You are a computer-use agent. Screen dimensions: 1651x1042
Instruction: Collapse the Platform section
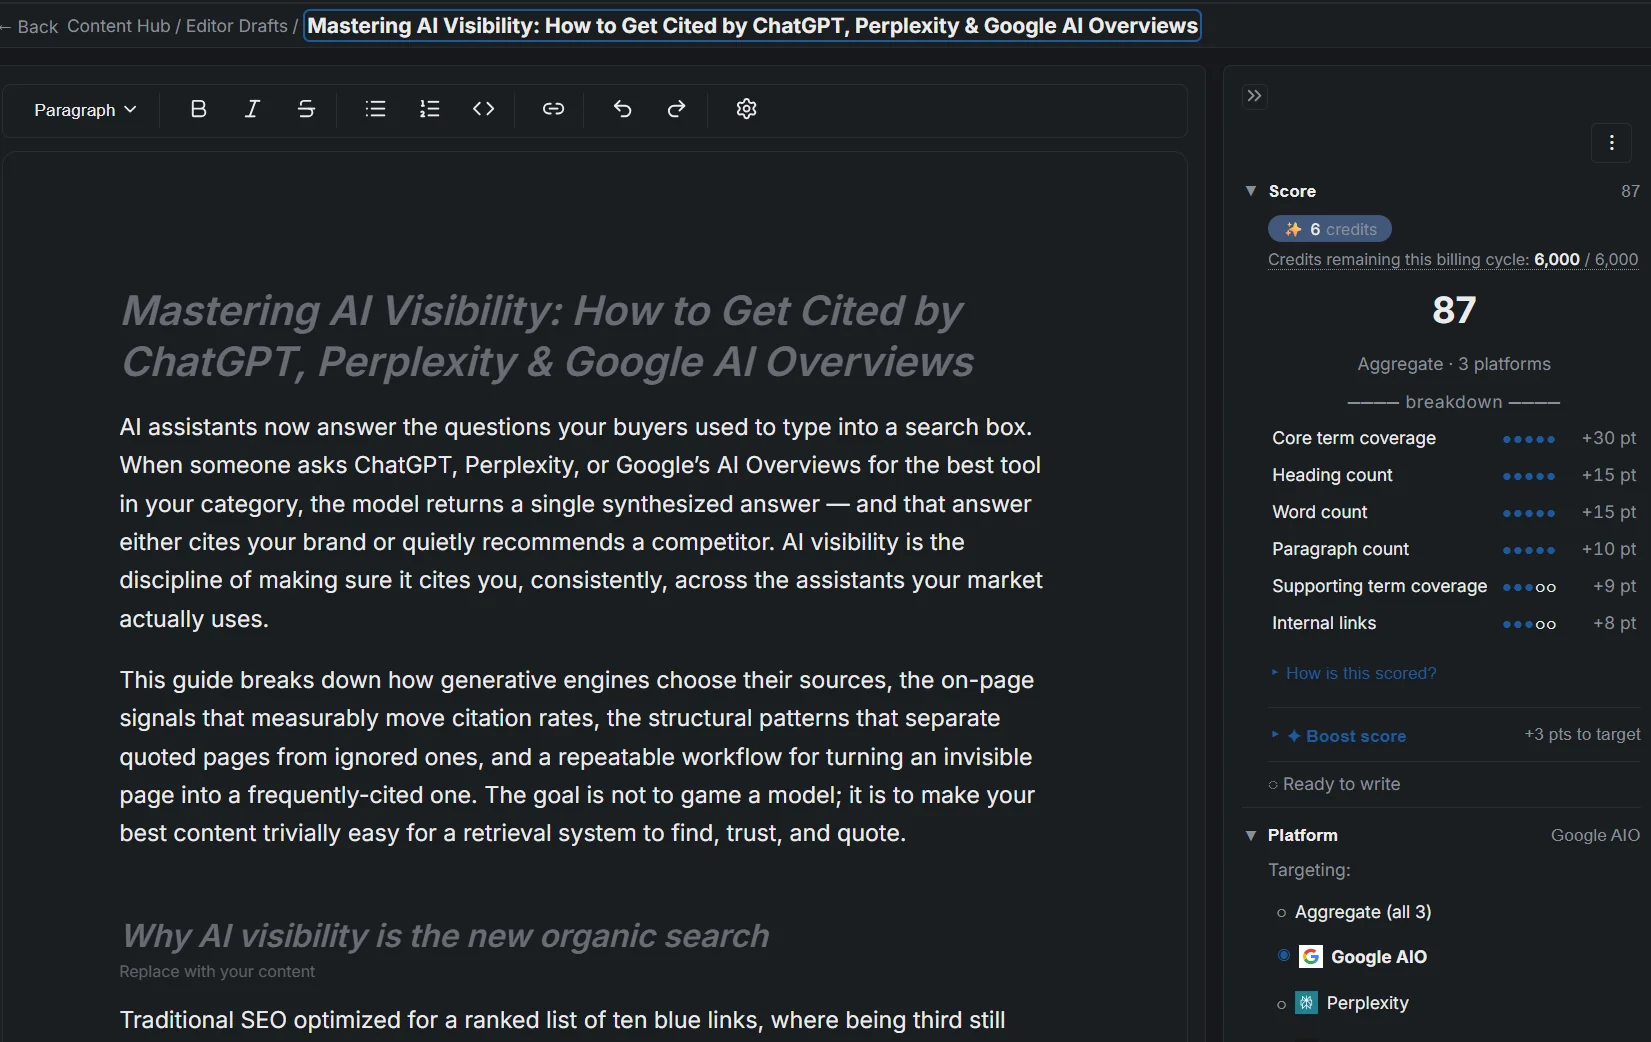tap(1250, 835)
